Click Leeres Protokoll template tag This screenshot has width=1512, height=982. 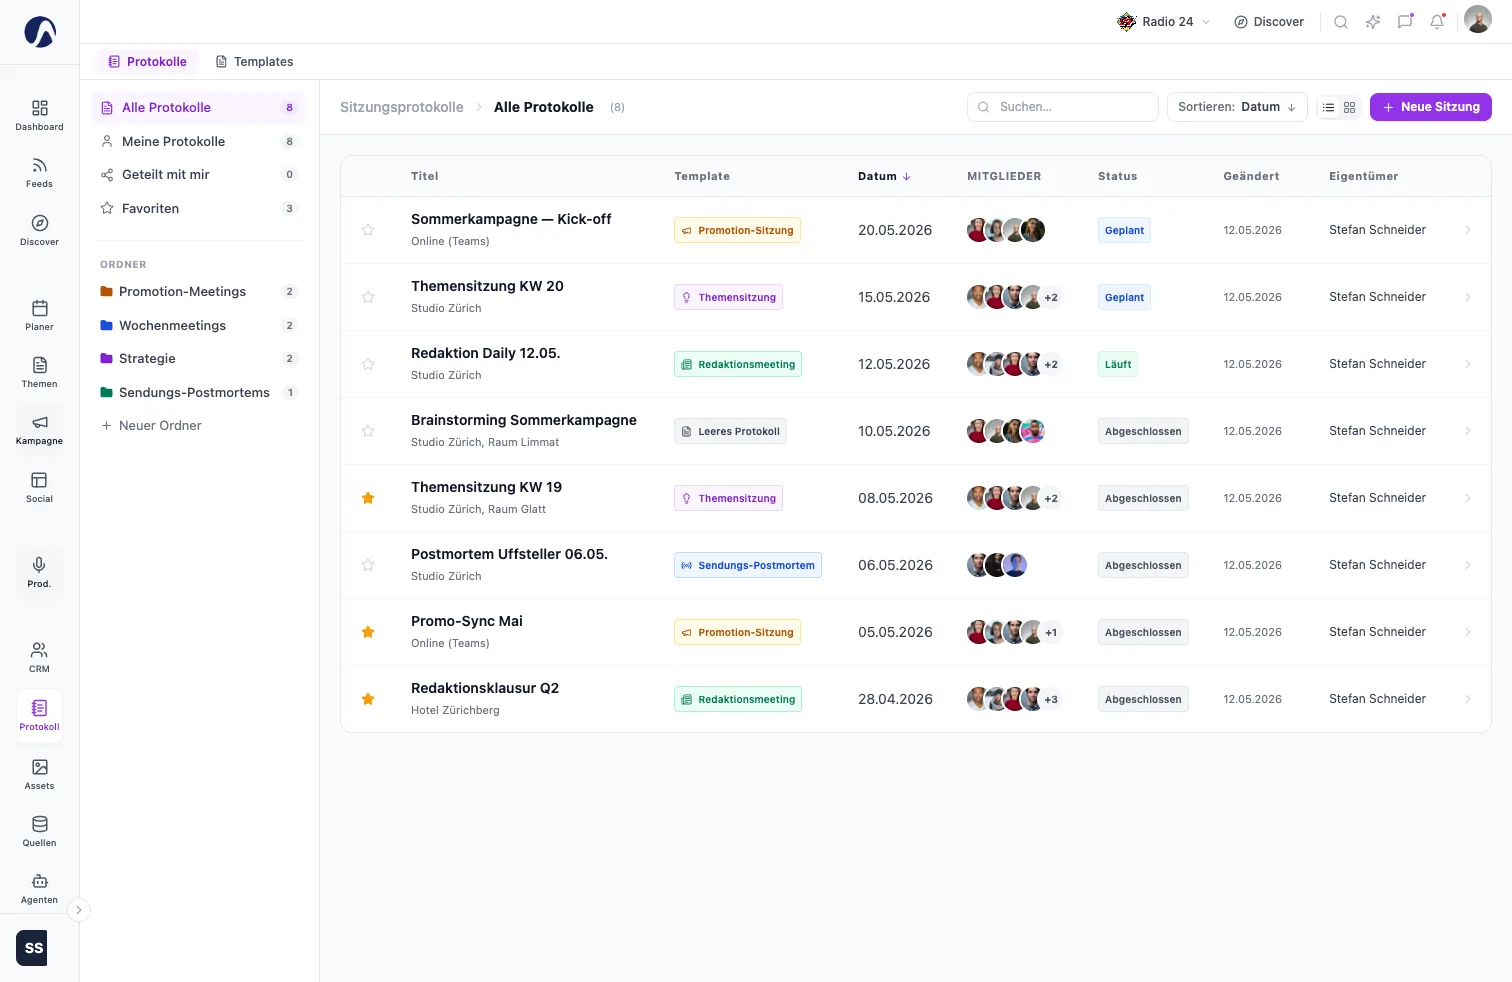click(730, 431)
